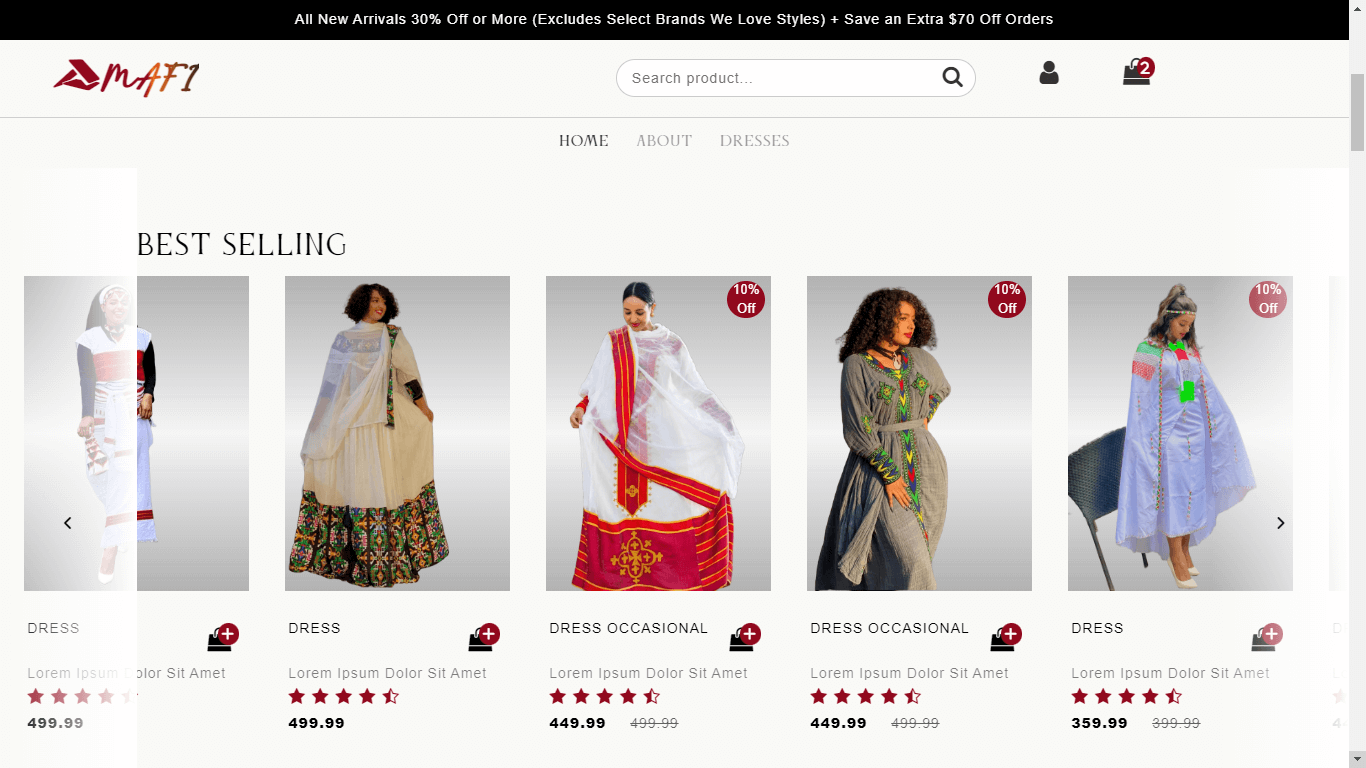This screenshot has width=1366, height=768.
Task: Click the star rating under the 359.99 dress
Action: (x=1126, y=697)
